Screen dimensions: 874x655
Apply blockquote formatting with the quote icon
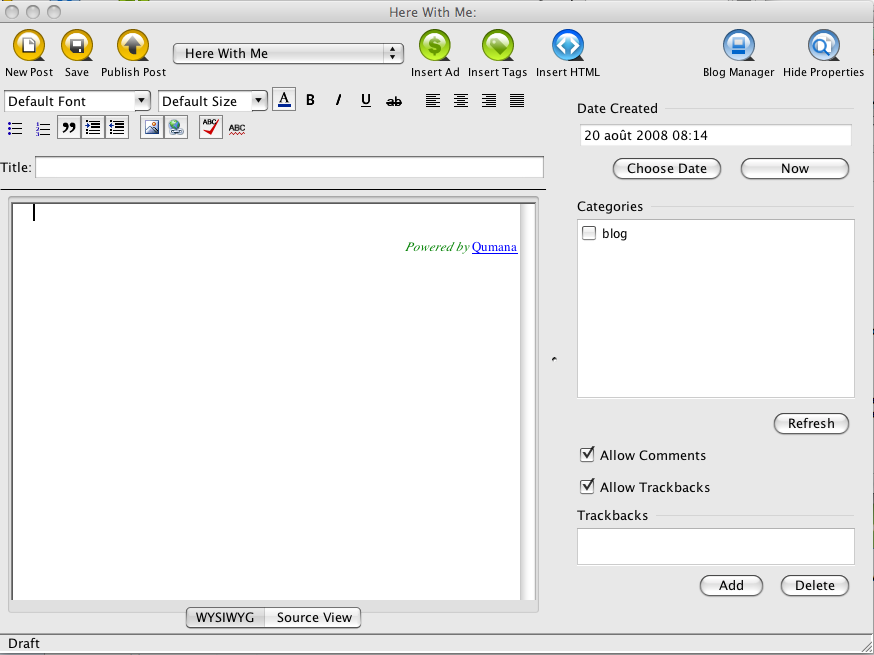click(x=69, y=128)
